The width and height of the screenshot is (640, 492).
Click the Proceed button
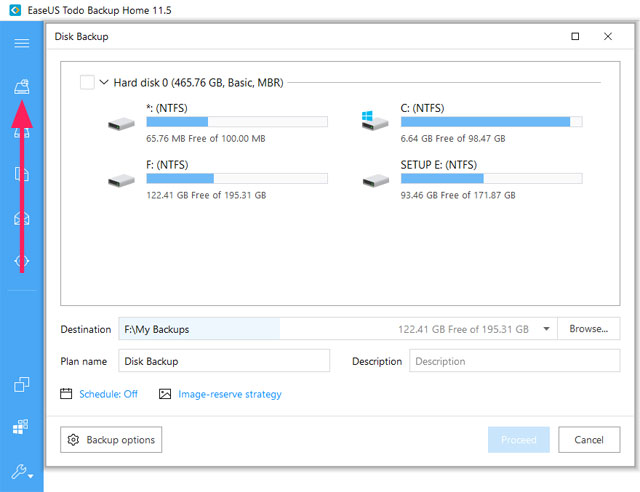(x=519, y=440)
